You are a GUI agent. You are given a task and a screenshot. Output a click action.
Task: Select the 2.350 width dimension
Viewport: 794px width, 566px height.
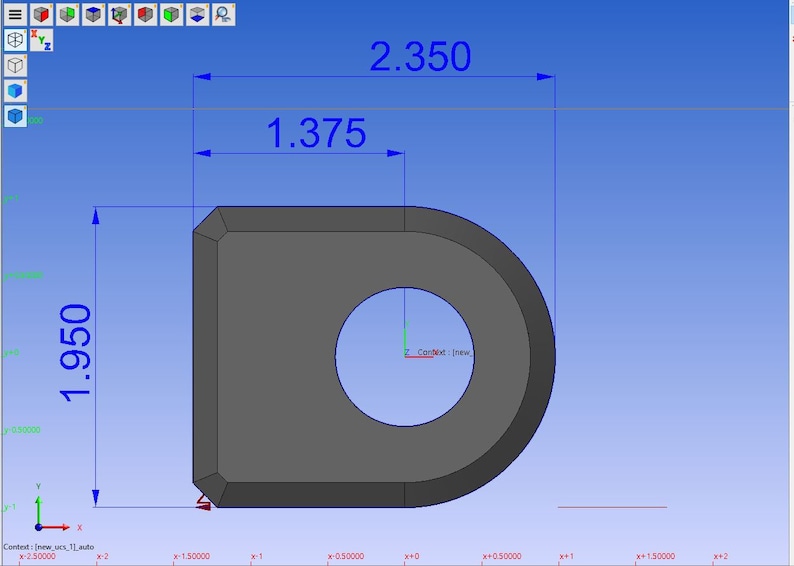[420, 56]
